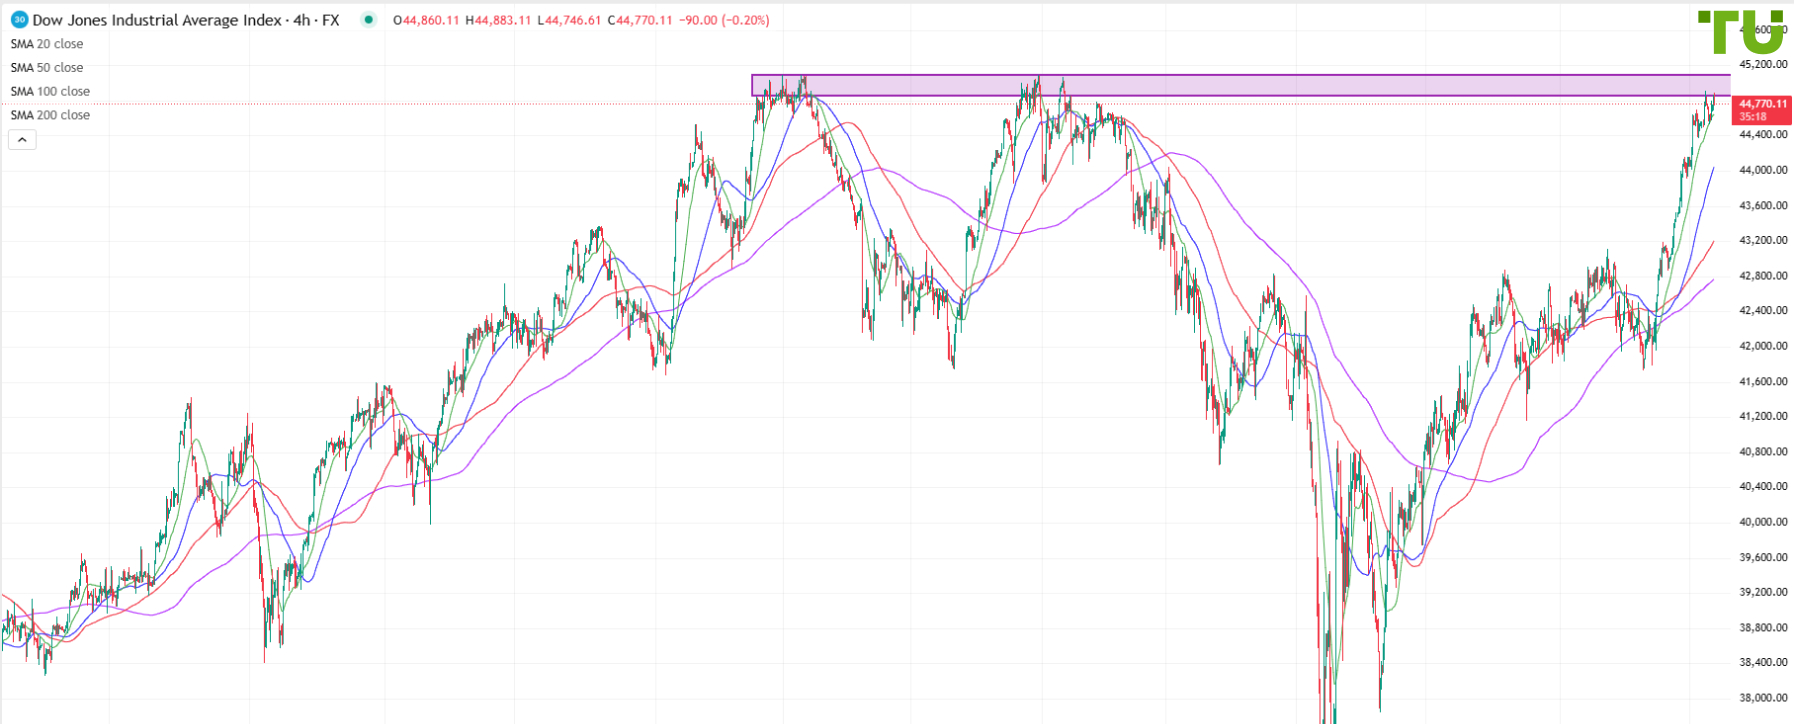Click the 38,400.00 price axis label

[1763, 663]
